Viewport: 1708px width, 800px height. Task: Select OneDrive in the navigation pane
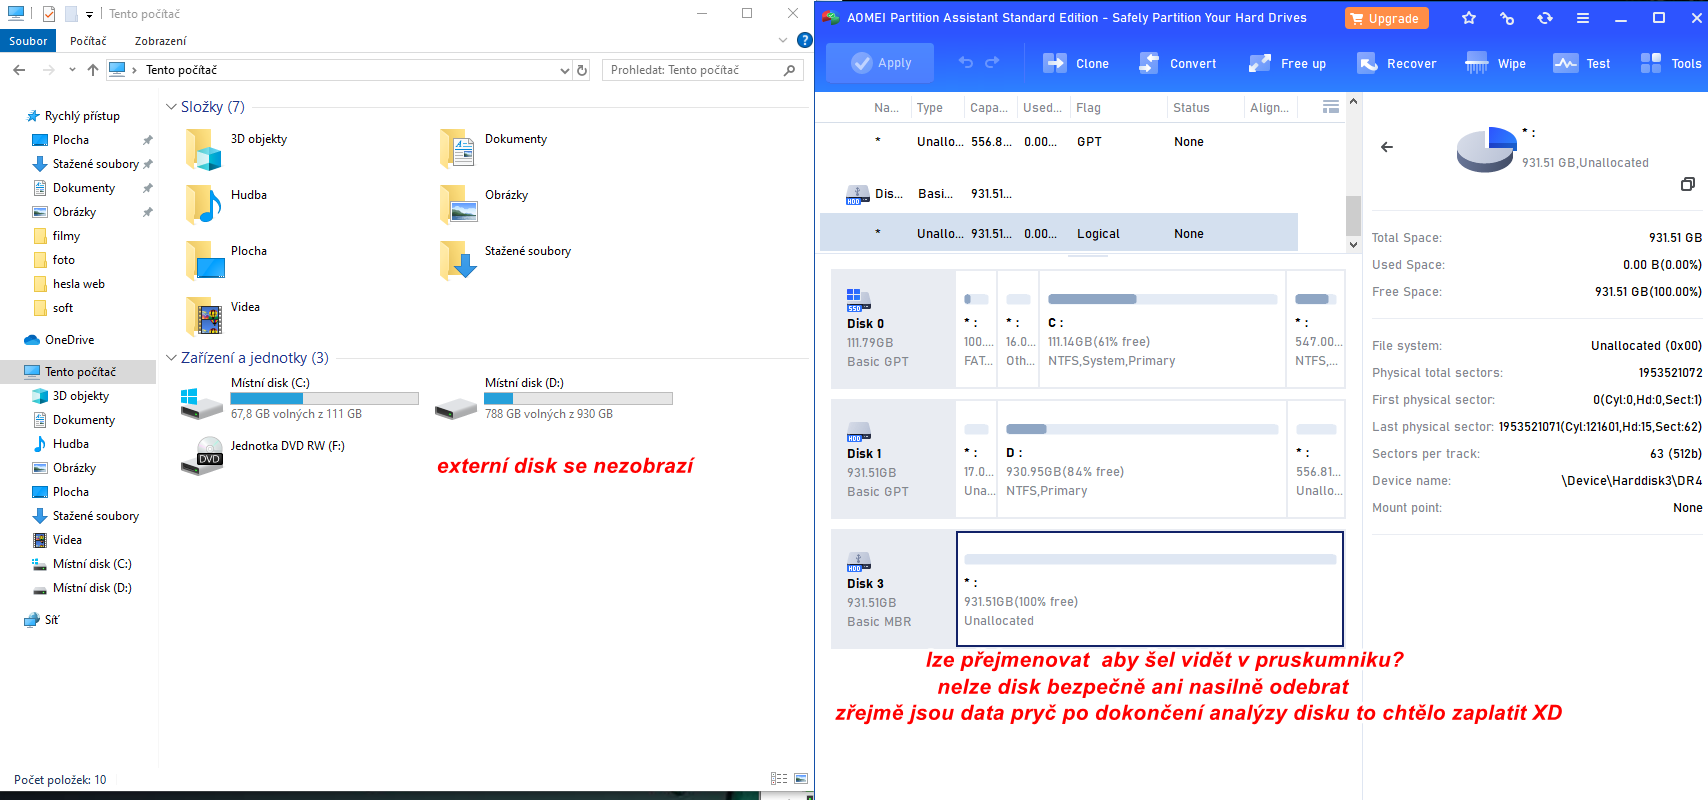(x=69, y=340)
